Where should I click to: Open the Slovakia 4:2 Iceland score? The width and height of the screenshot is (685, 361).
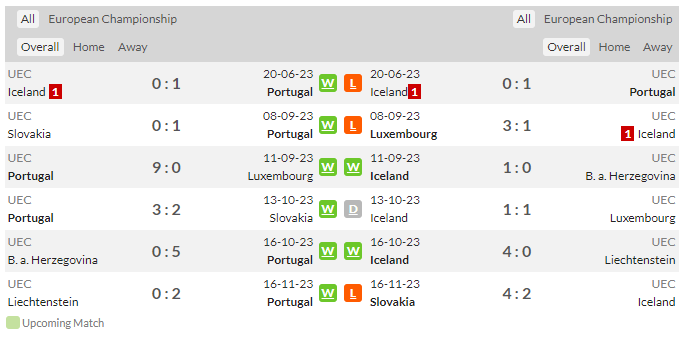(517, 293)
